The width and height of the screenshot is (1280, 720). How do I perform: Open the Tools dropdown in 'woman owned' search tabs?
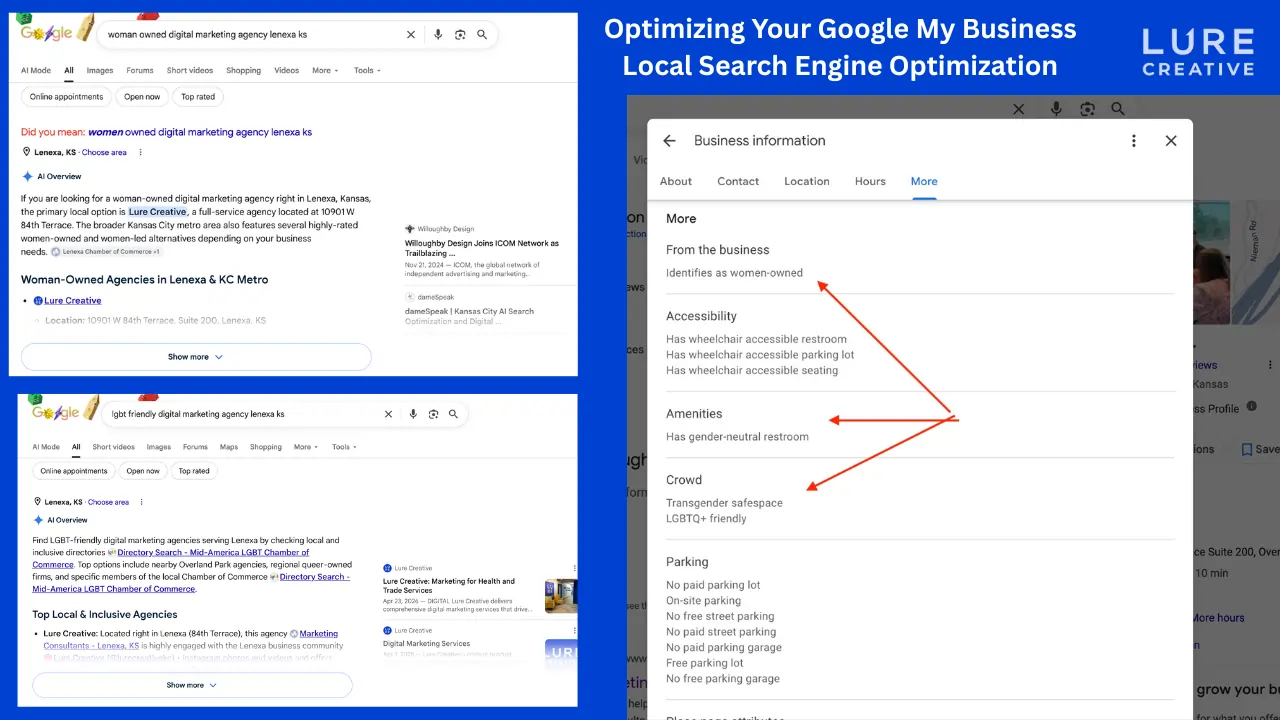pyautogui.click(x=367, y=70)
